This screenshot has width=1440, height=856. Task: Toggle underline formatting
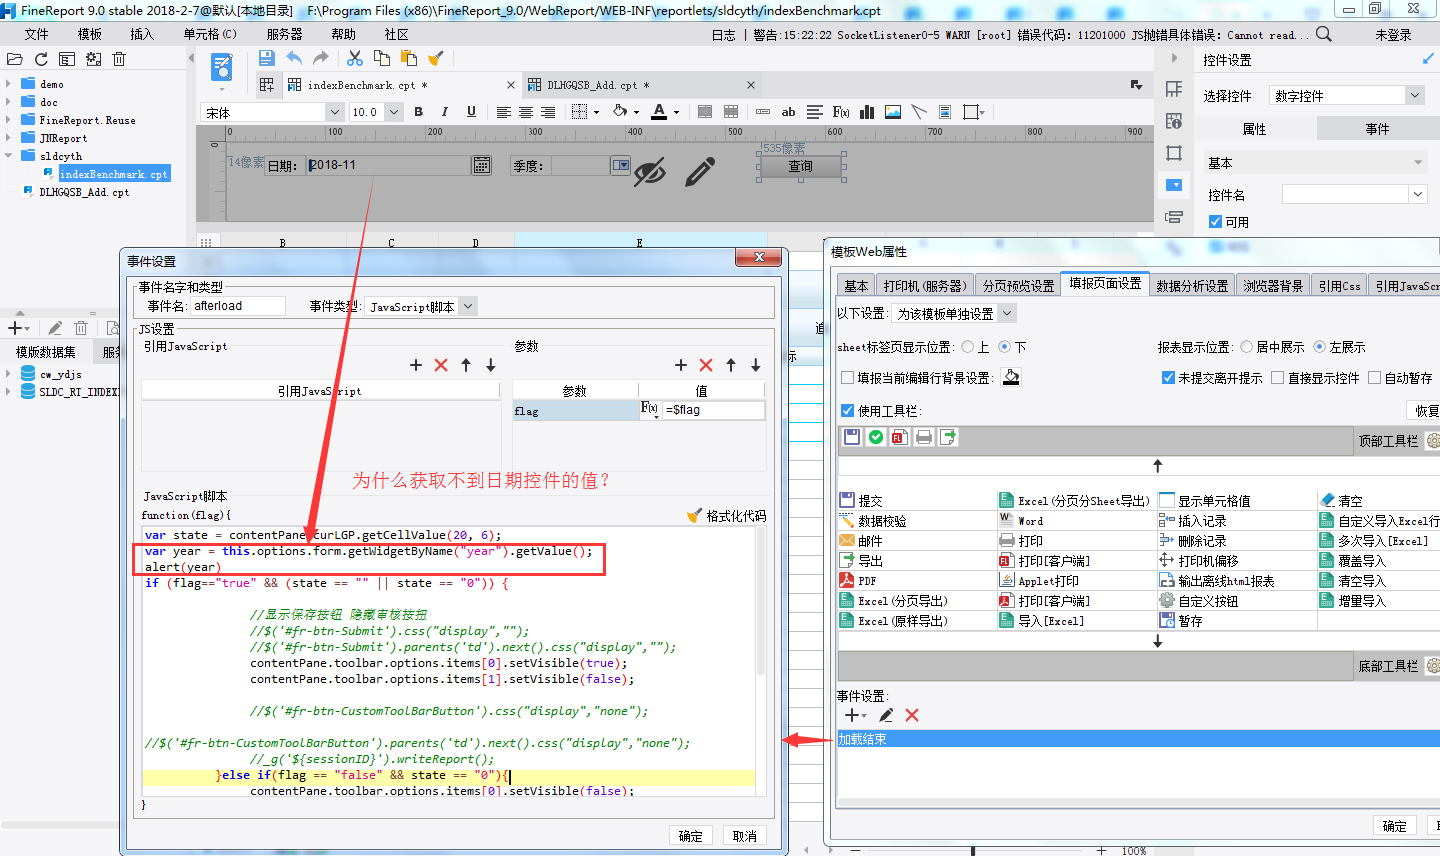pos(471,112)
